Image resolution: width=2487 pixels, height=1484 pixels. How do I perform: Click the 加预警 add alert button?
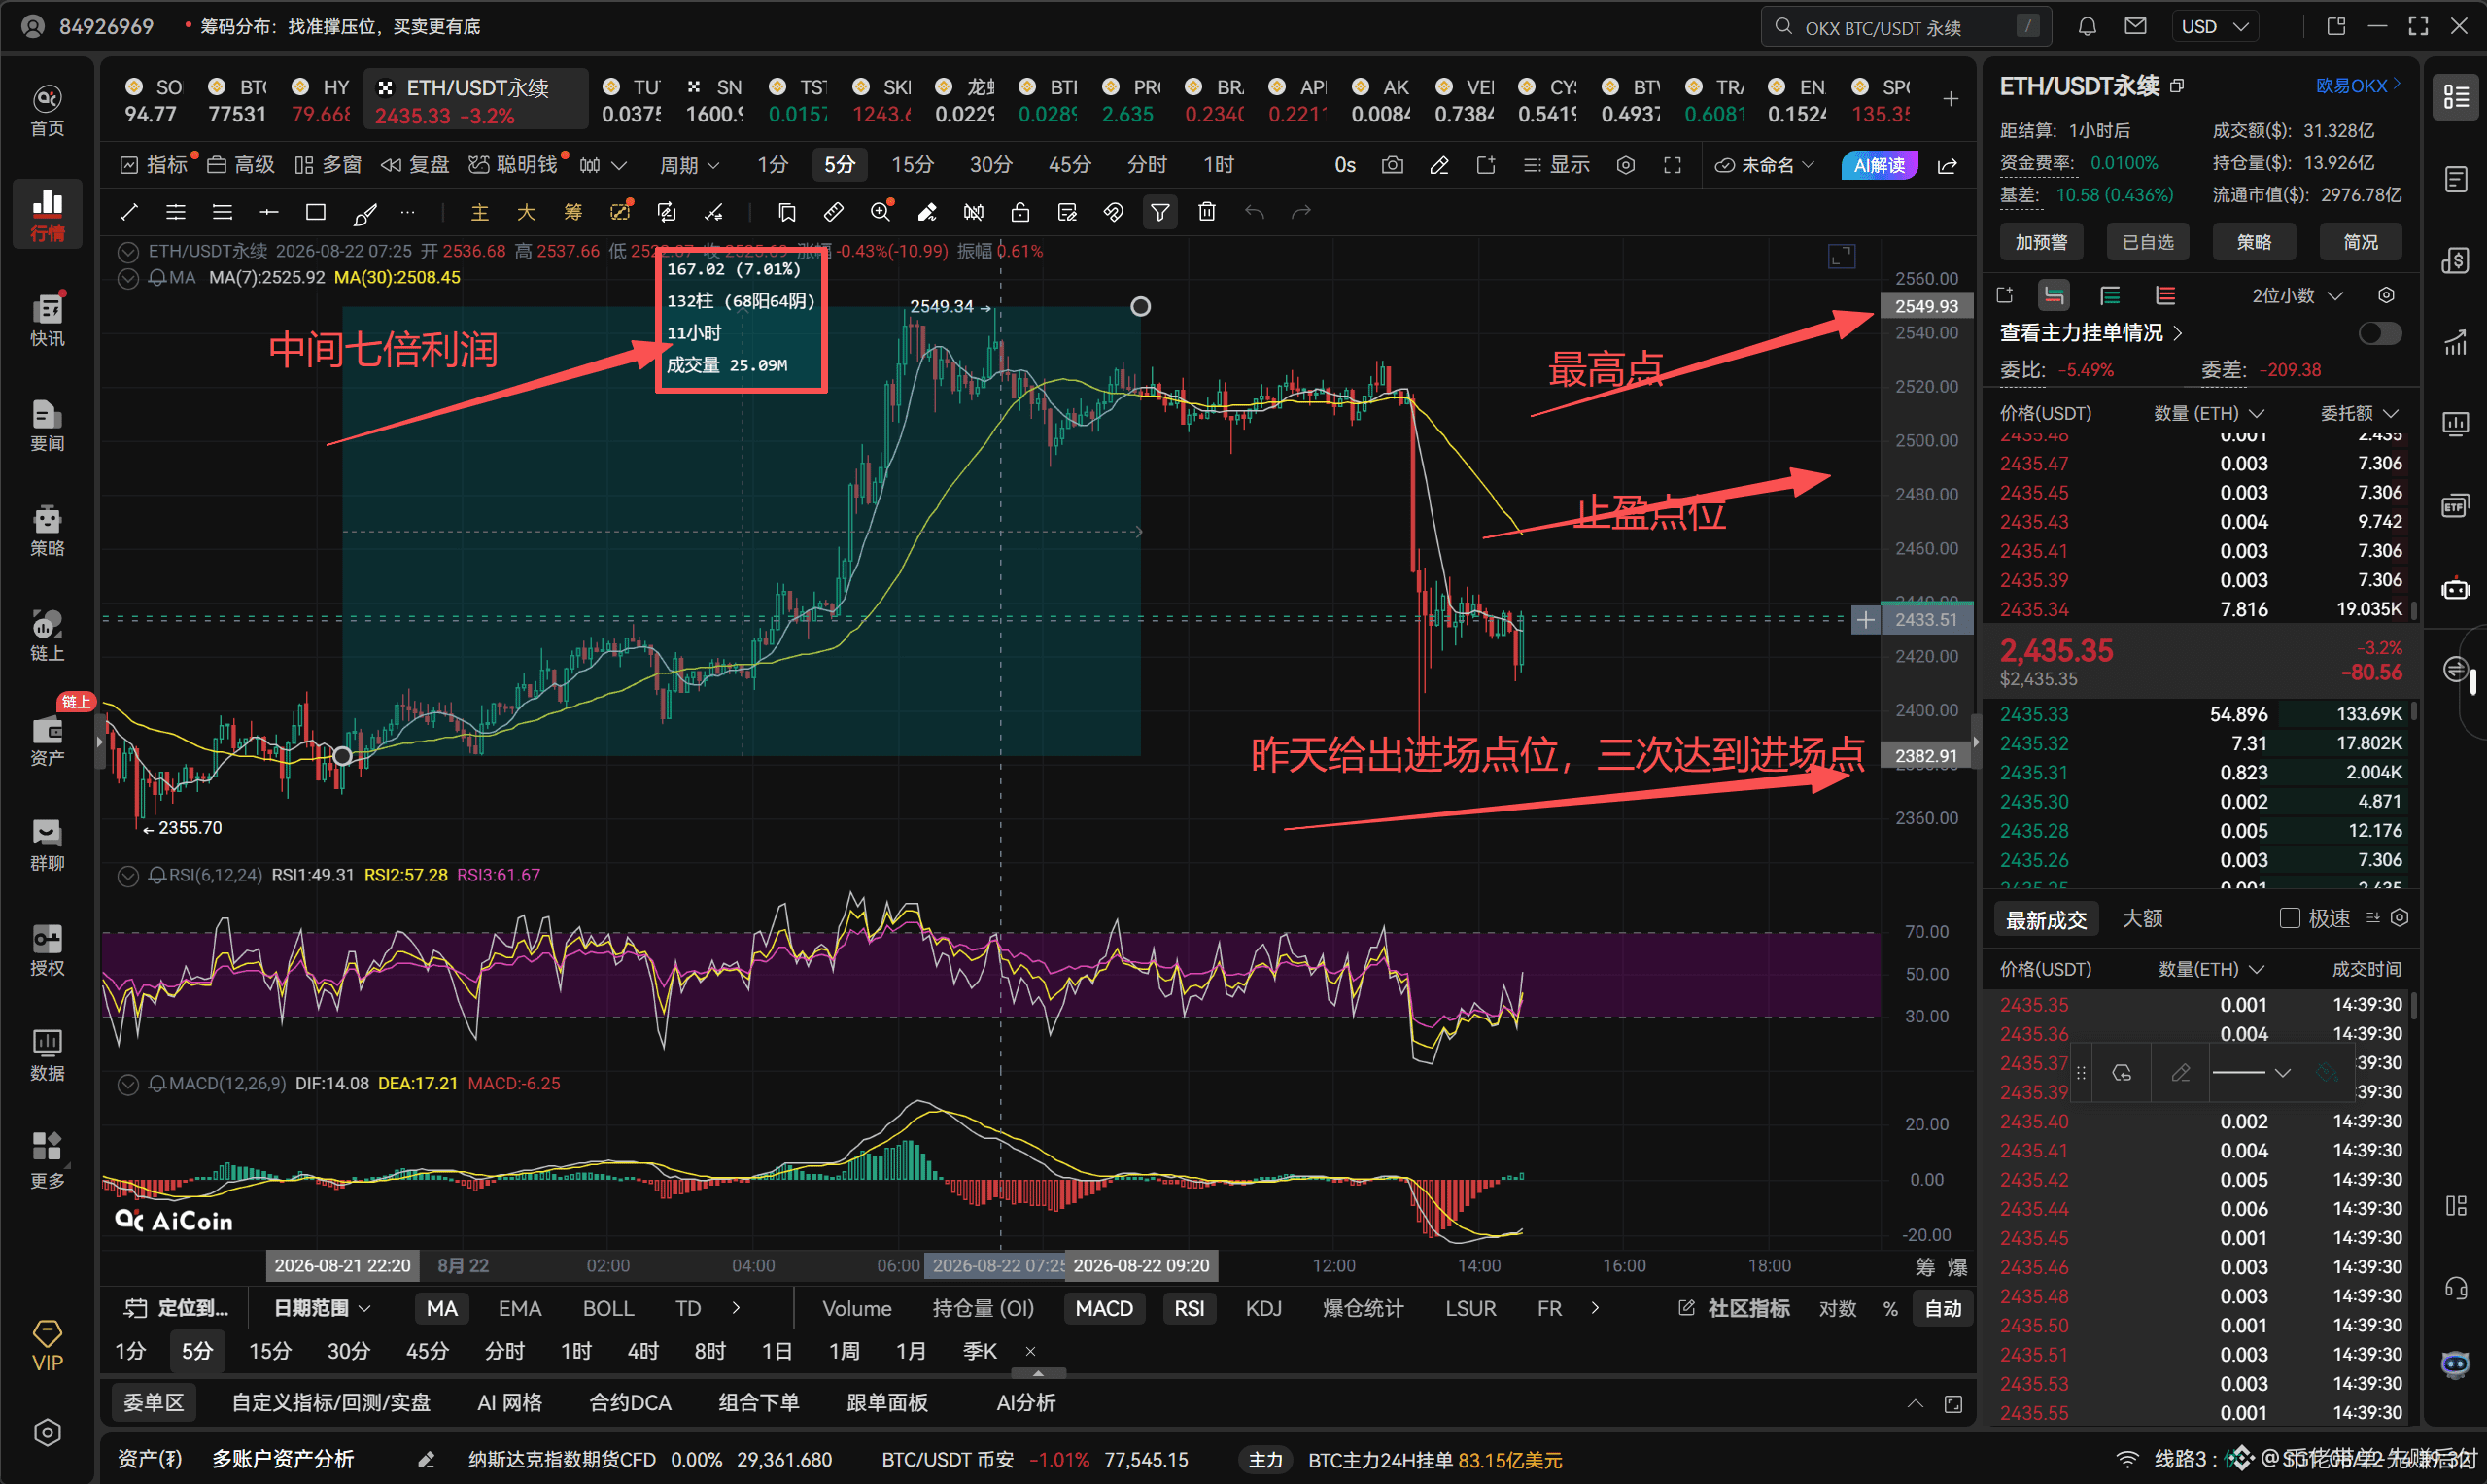pos(2041,242)
